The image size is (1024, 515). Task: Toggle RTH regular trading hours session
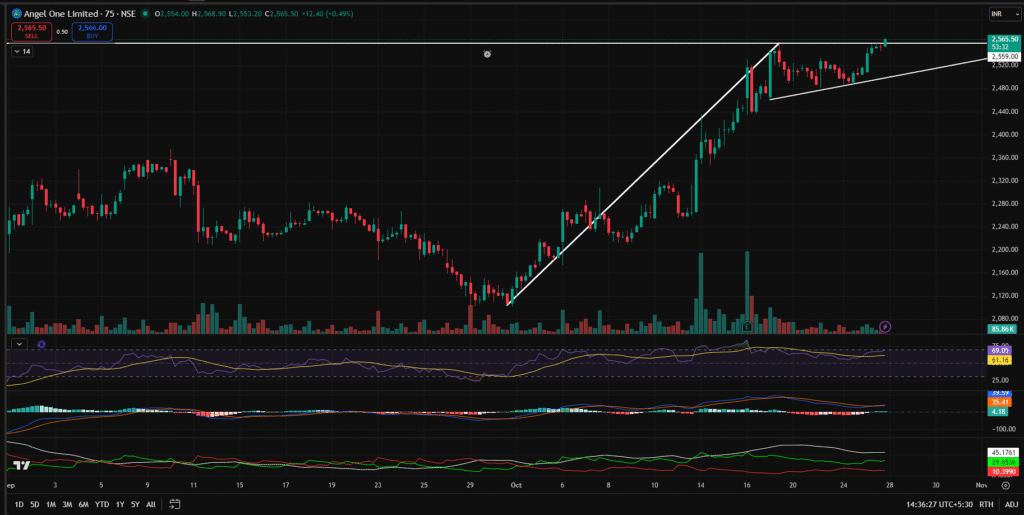pyautogui.click(x=986, y=505)
